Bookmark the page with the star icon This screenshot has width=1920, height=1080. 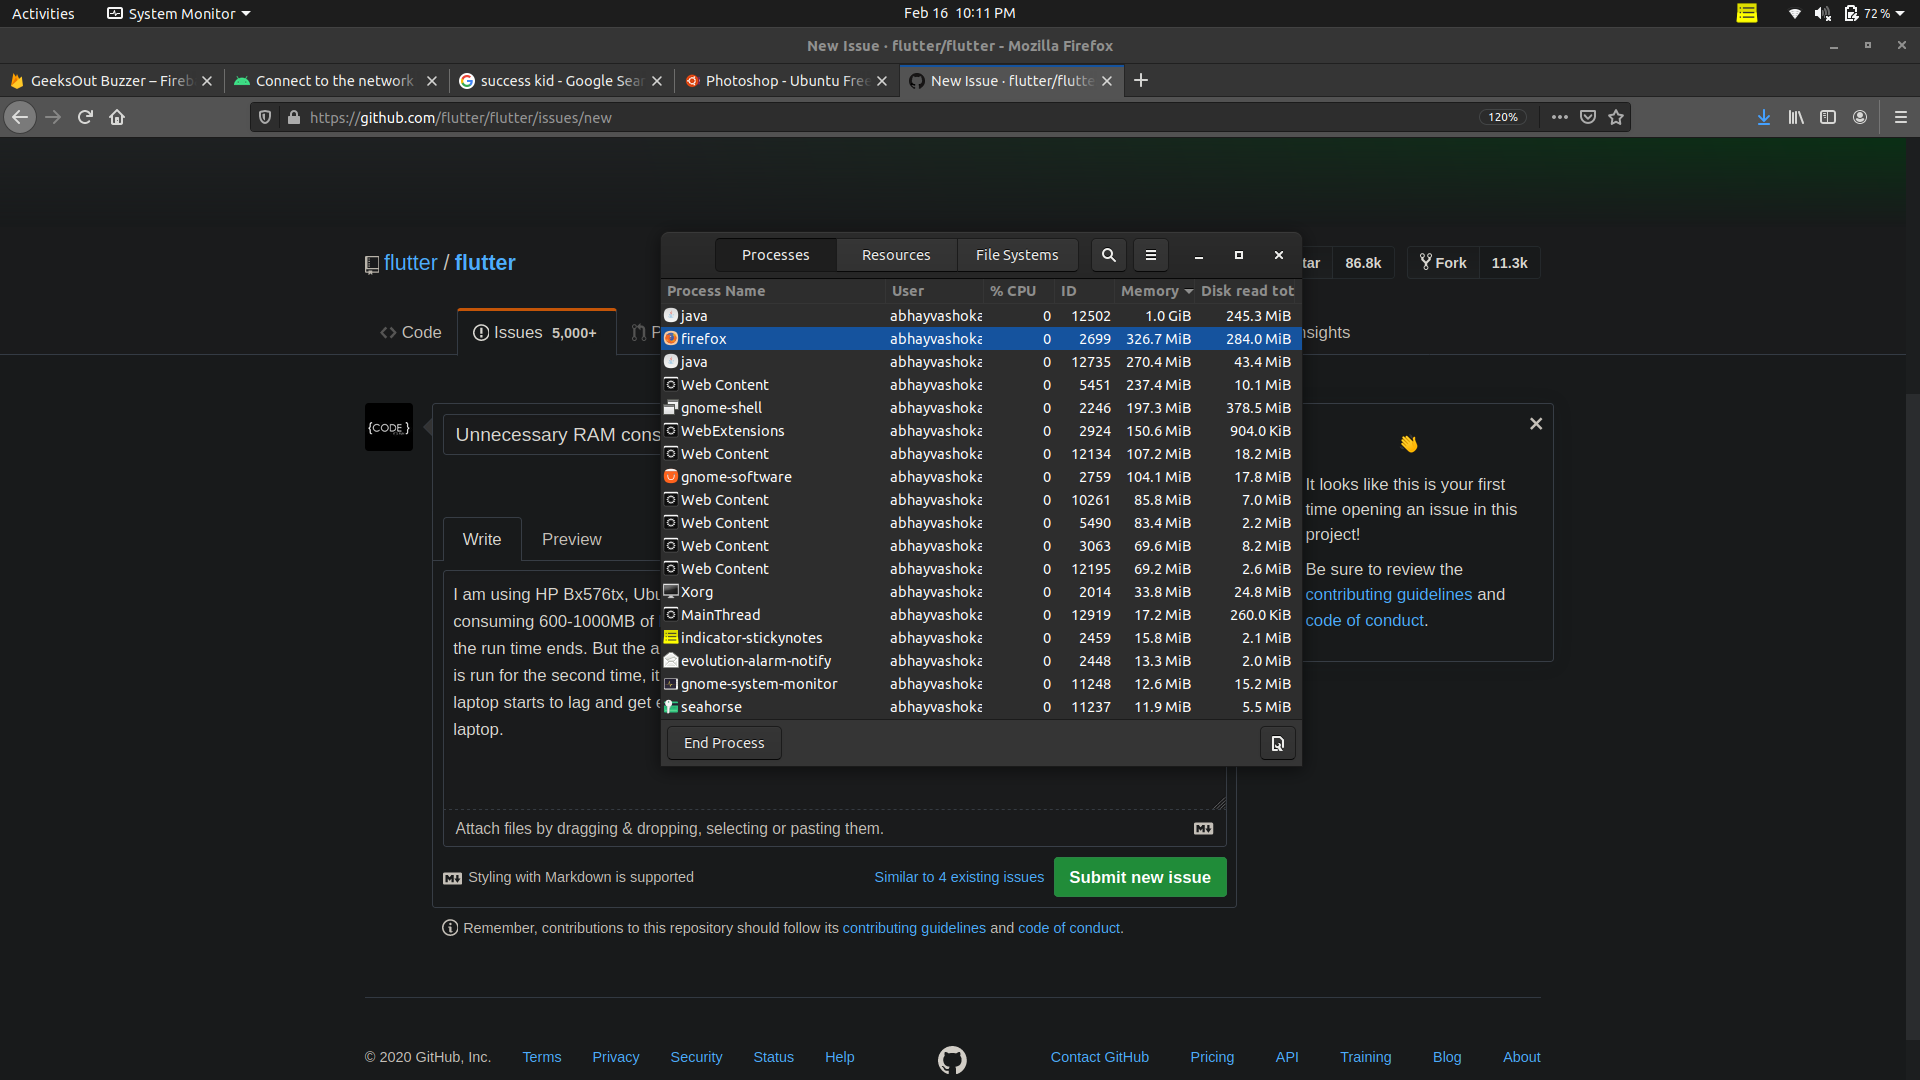click(1616, 117)
